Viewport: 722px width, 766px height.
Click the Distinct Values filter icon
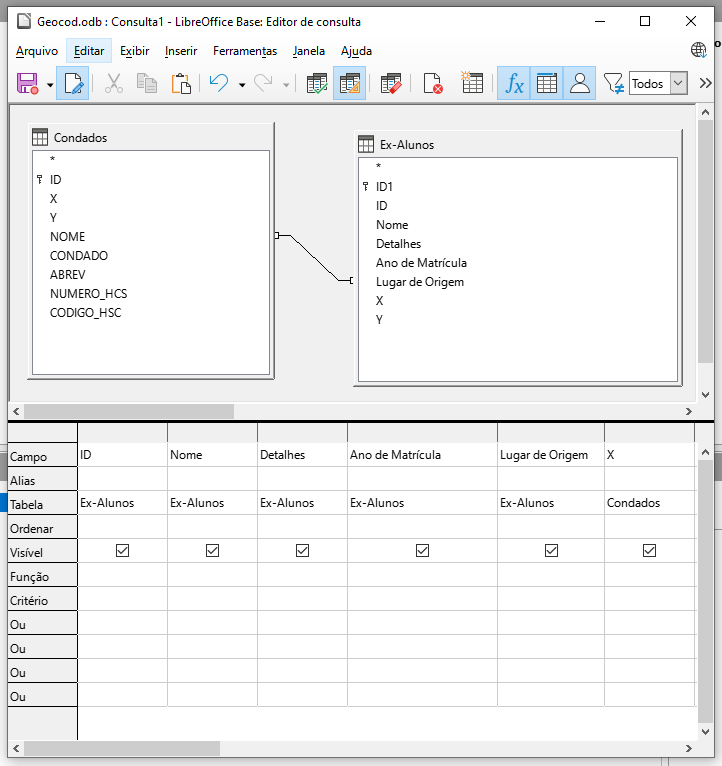coord(613,84)
